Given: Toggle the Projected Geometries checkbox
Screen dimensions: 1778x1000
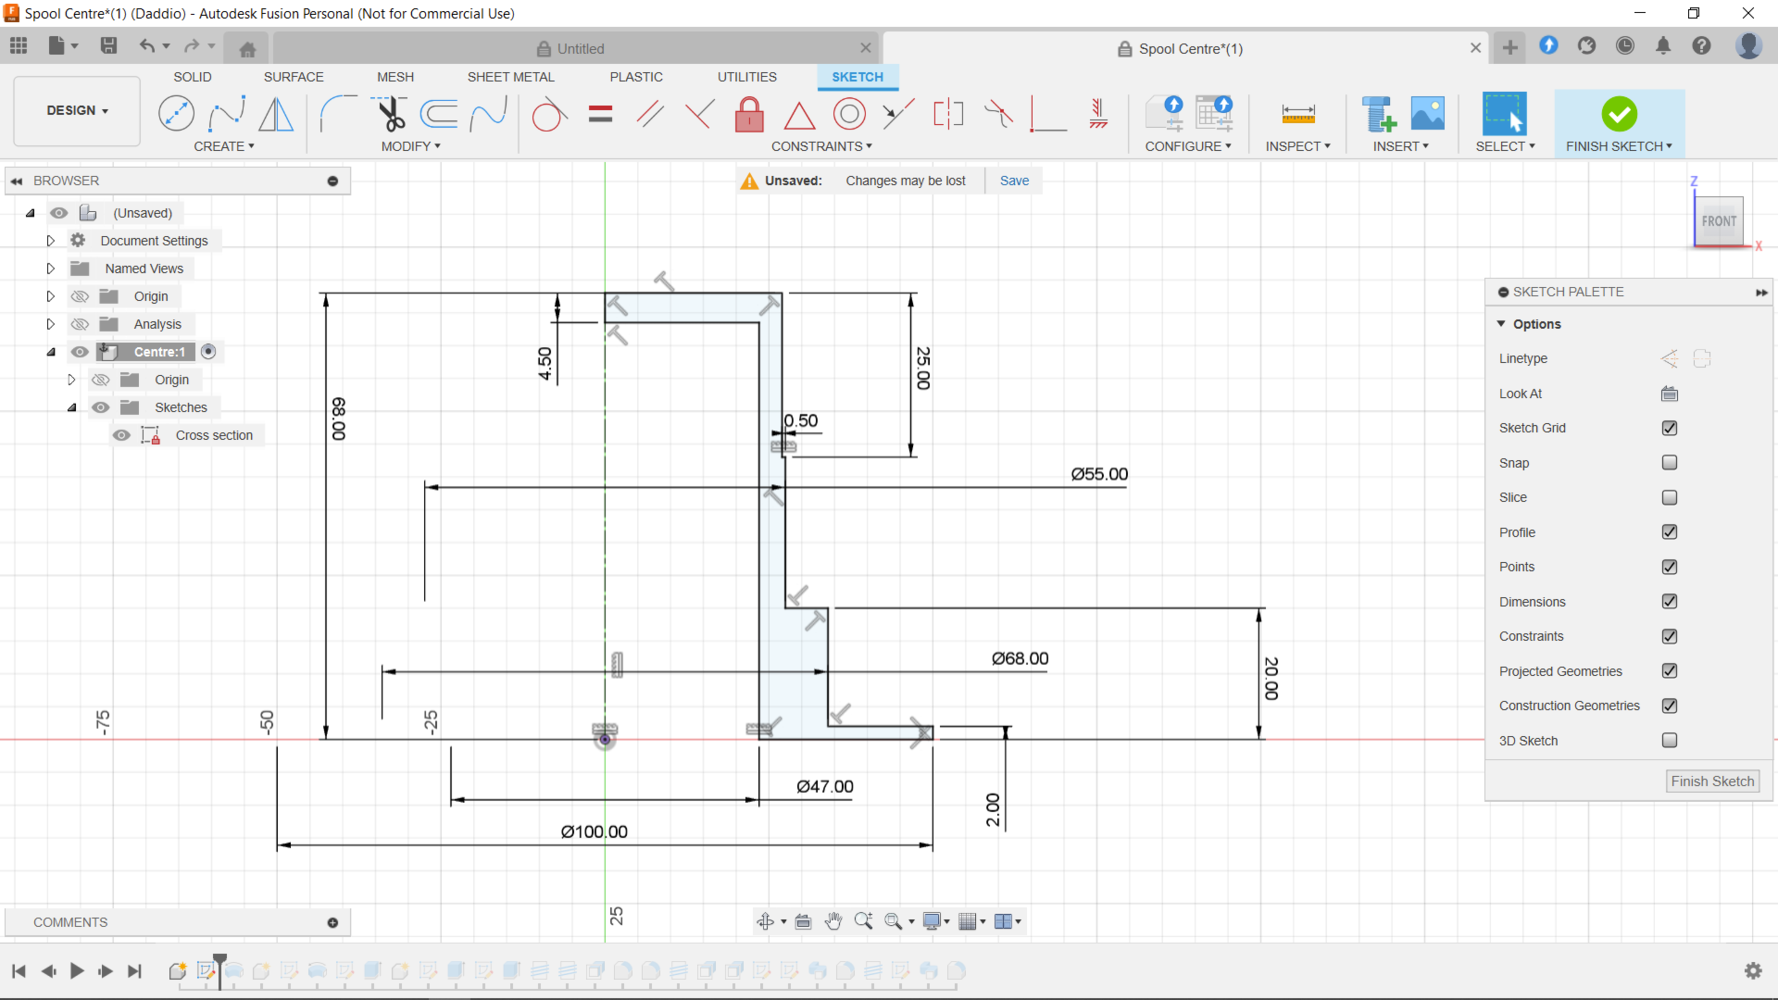Looking at the screenshot, I should (x=1669, y=671).
